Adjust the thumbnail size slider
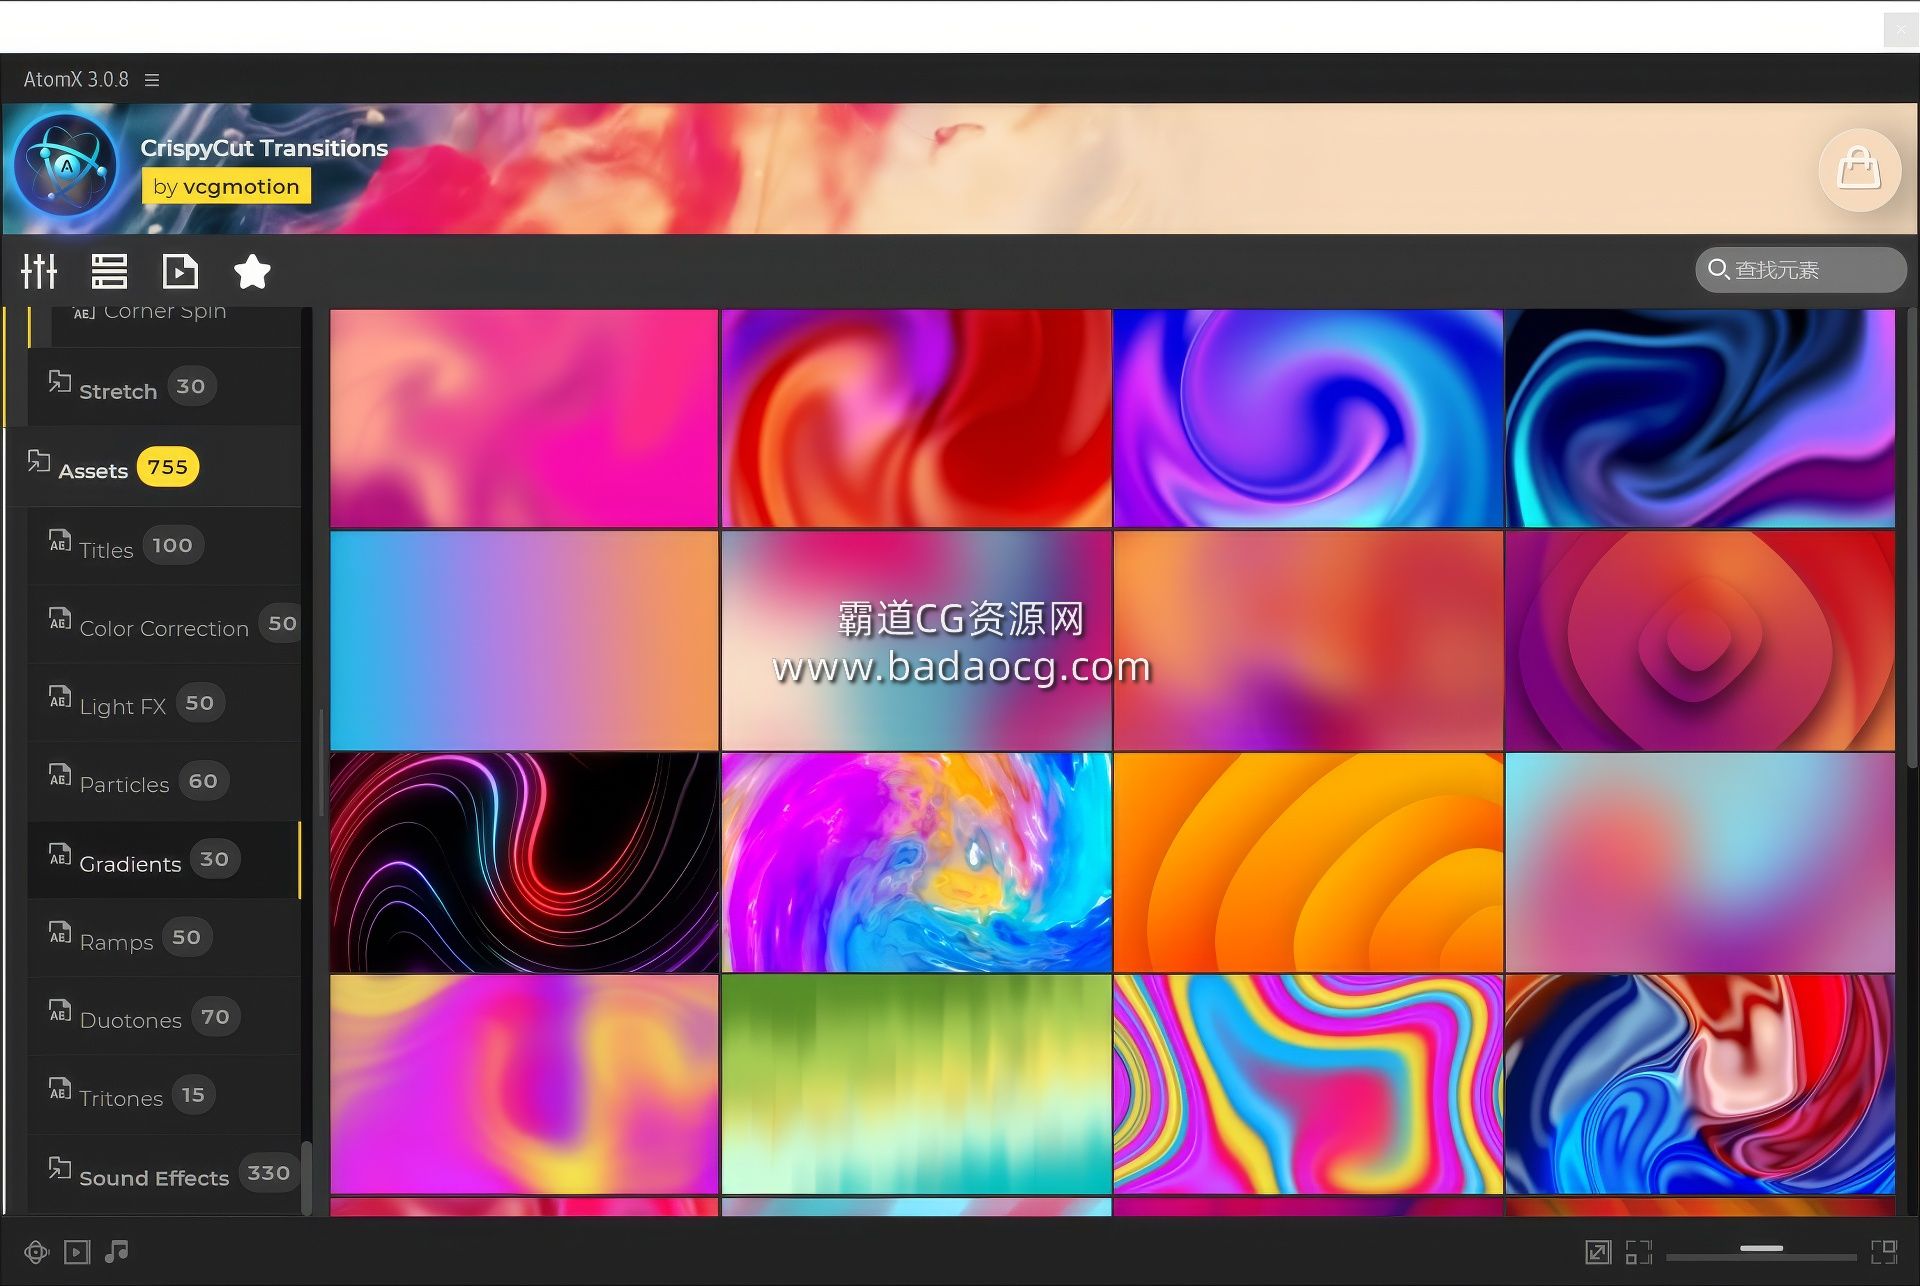 click(x=1761, y=1249)
